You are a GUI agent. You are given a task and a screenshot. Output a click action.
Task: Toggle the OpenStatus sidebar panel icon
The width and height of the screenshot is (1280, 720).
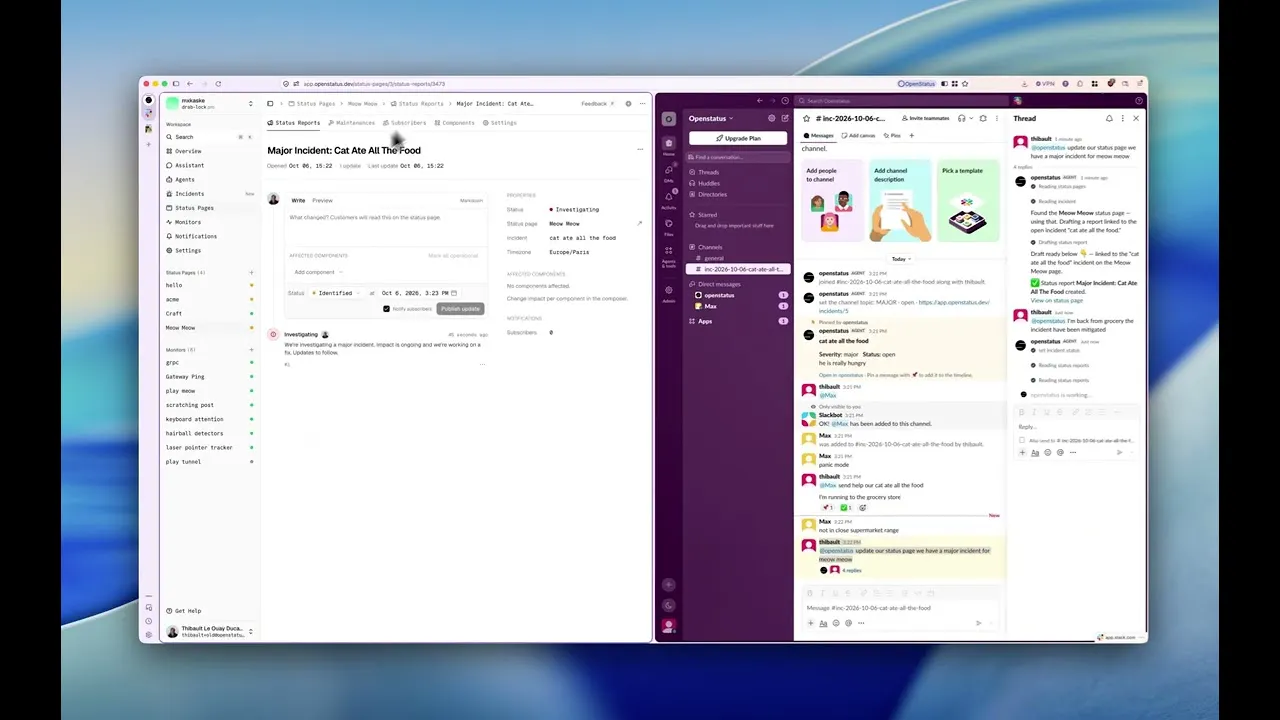[x=270, y=103]
